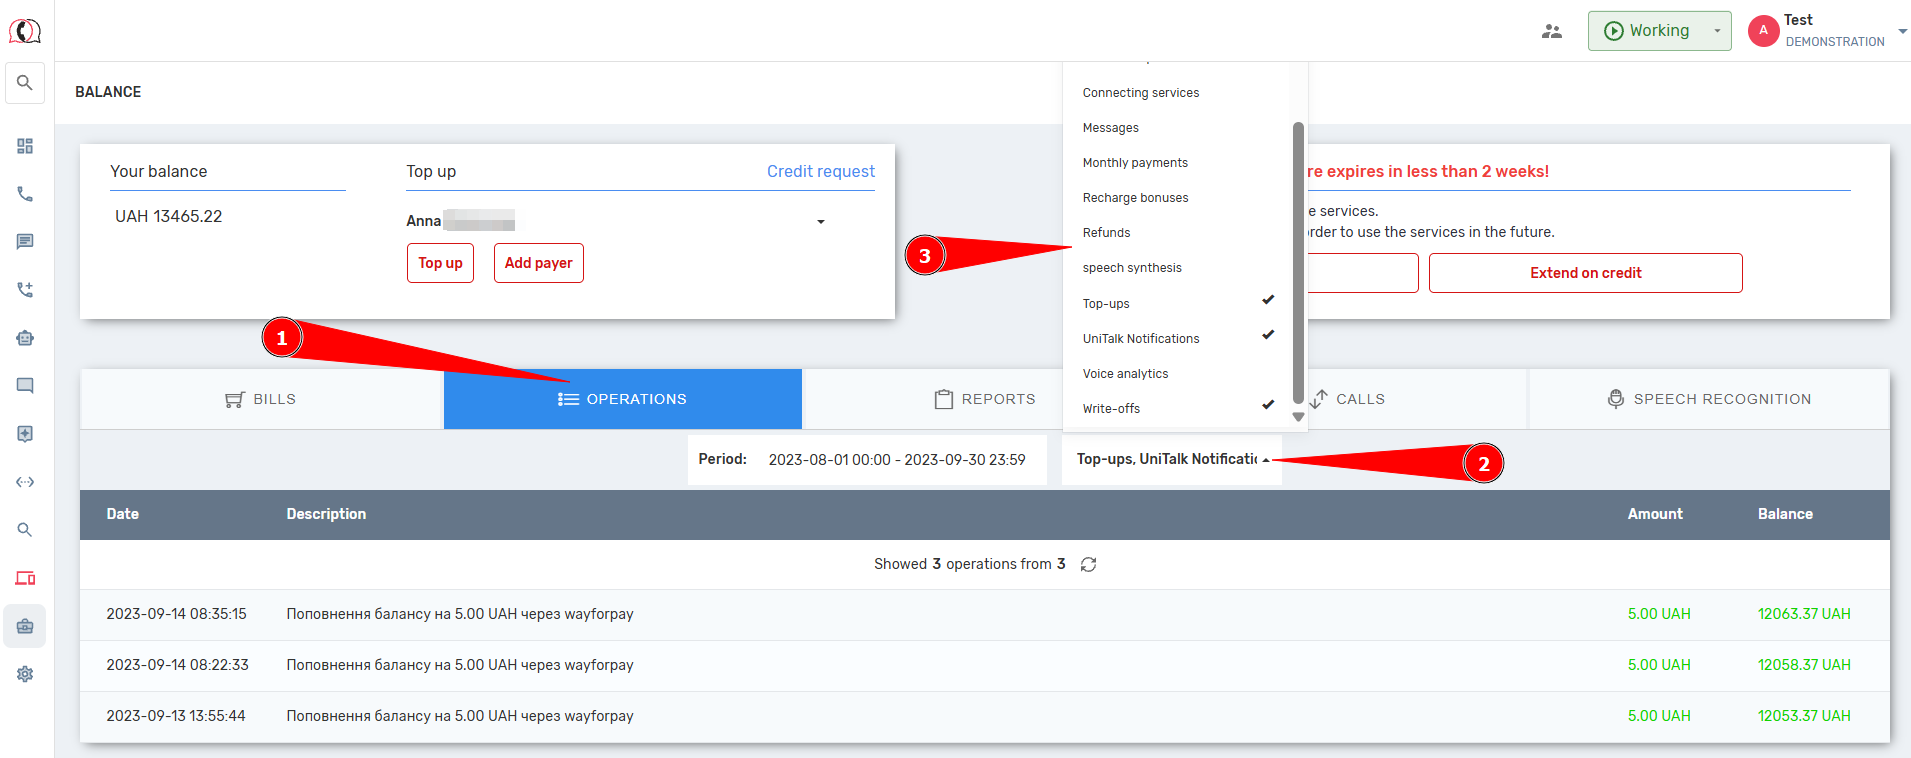Viewport: 1911px width, 758px height.
Task: Expand the Working status dropdown
Action: 1716,31
